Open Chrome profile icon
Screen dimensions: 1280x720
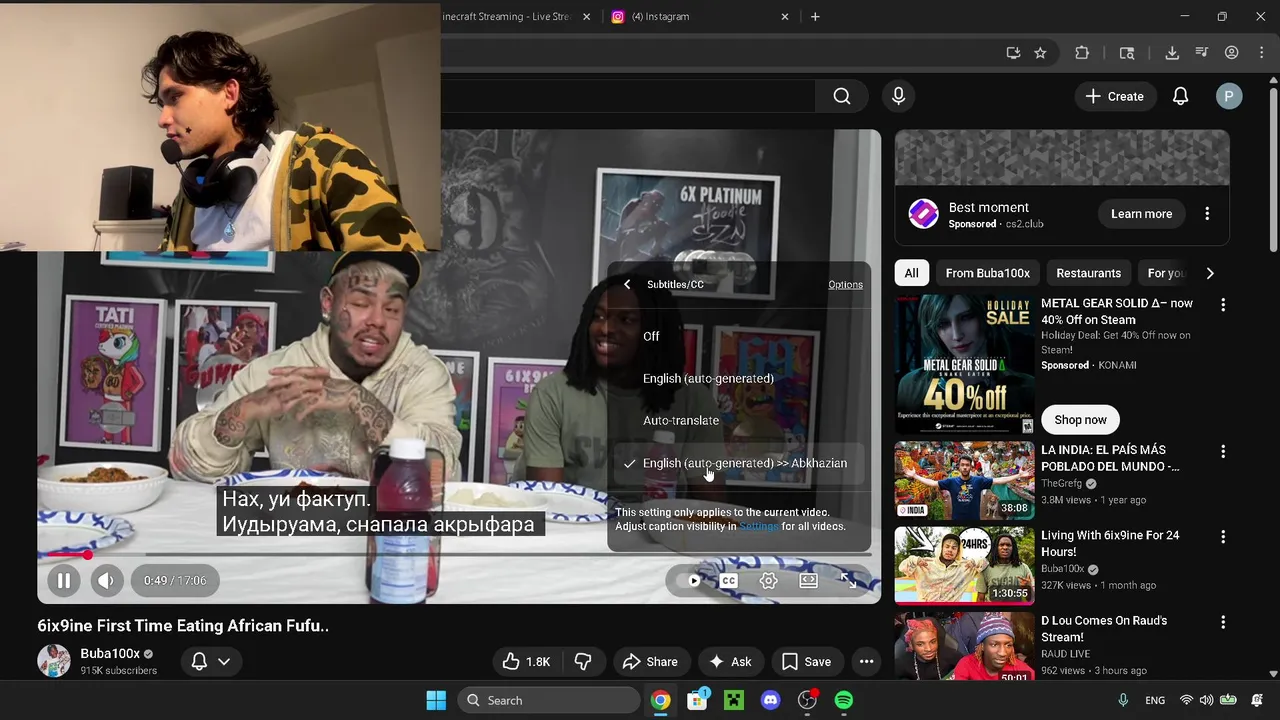(1232, 53)
